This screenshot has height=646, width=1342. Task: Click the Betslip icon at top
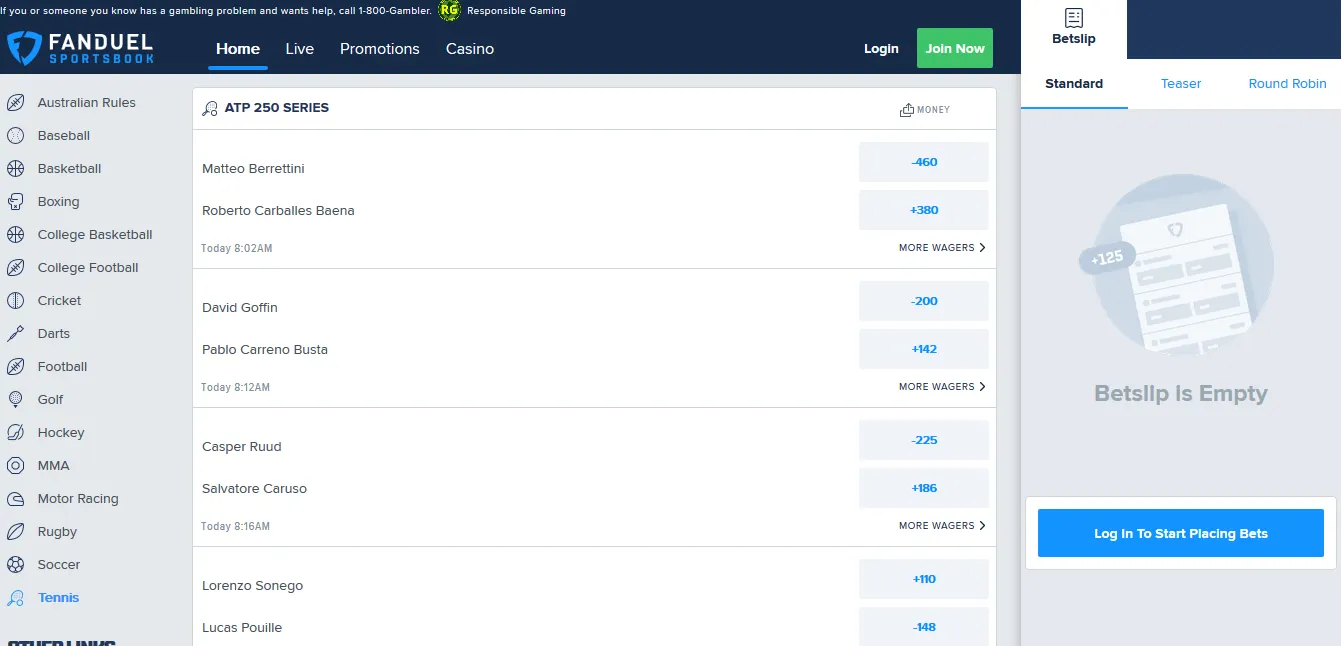[1074, 18]
